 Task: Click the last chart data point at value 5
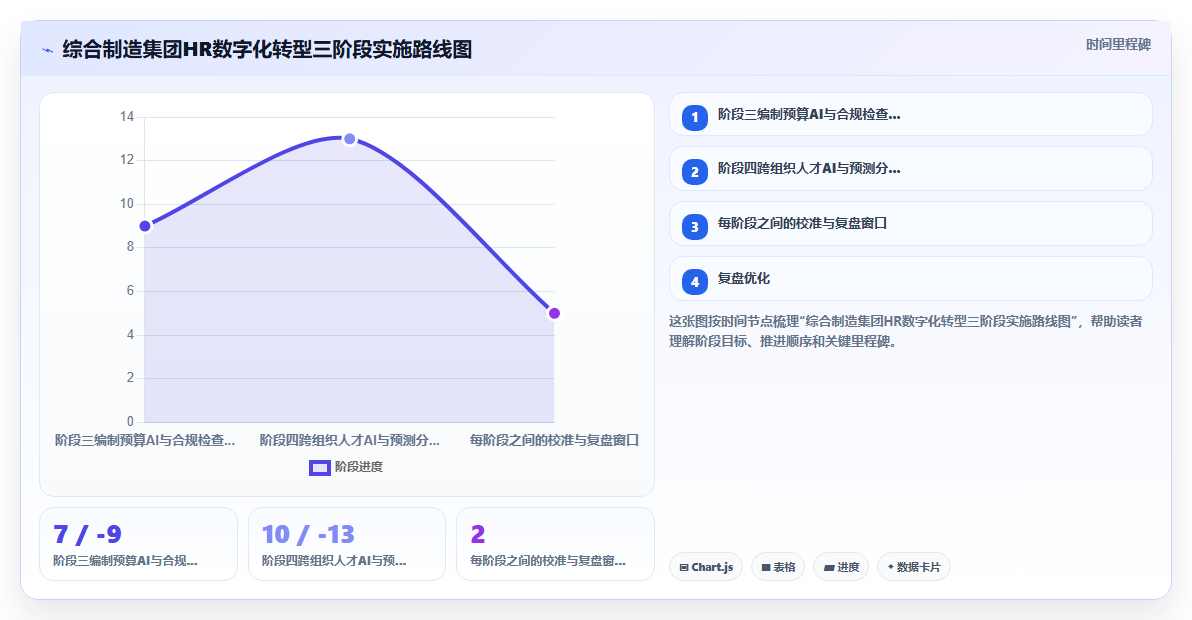[x=554, y=313]
